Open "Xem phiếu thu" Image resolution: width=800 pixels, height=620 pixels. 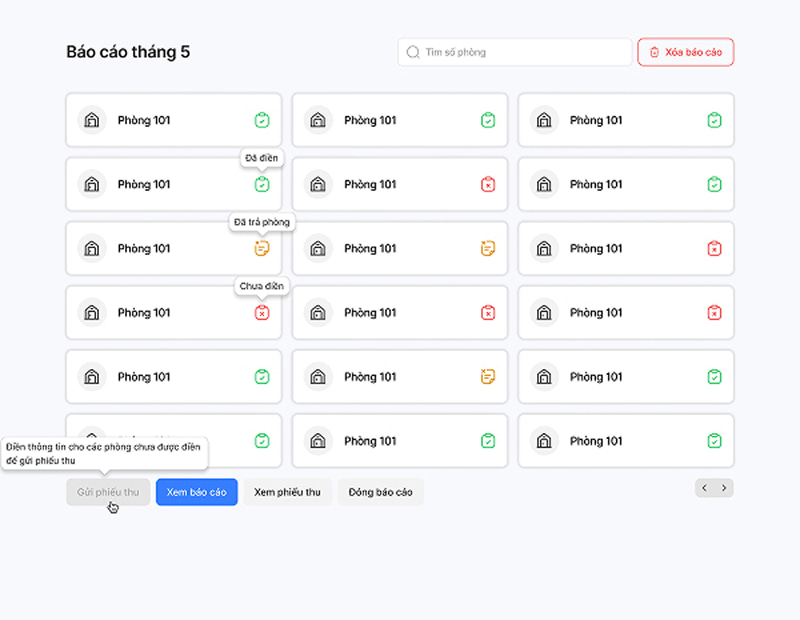point(287,492)
